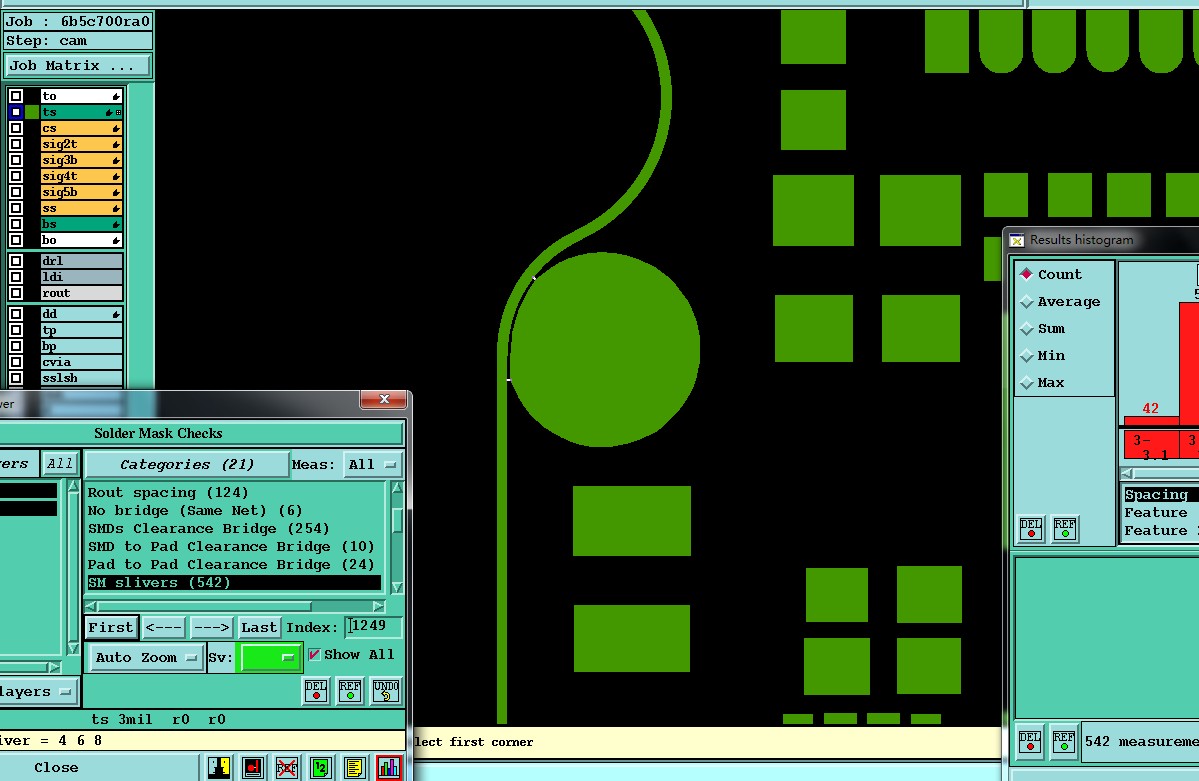Click the ts layer green color swatch
Viewport: 1199px width, 781px height.
pyautogui.click(x=31, y=112)
